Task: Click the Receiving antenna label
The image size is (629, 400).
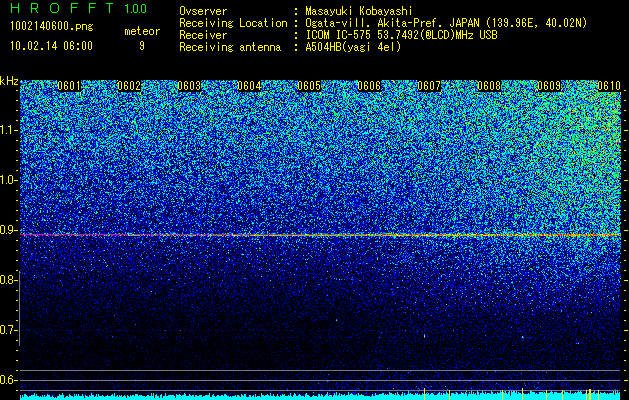Action: pos(230,47)
